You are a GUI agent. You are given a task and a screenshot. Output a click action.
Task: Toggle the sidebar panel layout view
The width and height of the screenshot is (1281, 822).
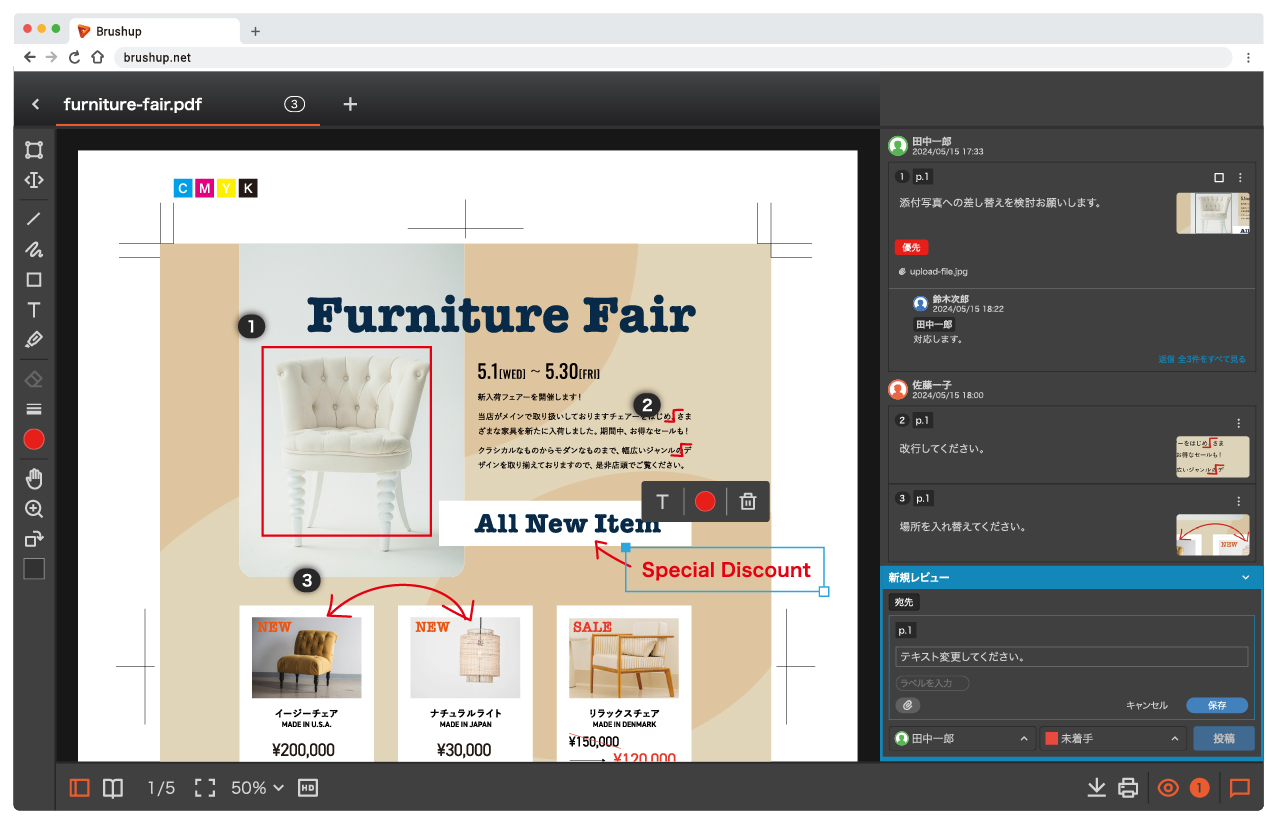coord(80,788)
